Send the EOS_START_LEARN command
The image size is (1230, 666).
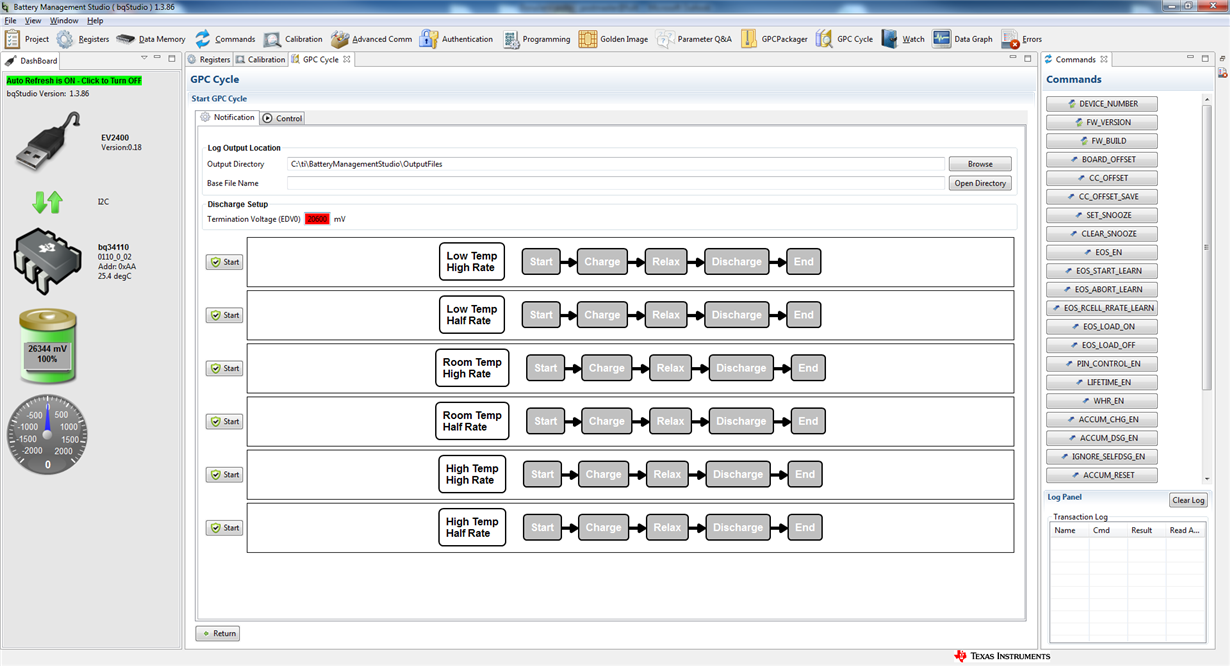pyautogui.click(x=1102, y=271)
